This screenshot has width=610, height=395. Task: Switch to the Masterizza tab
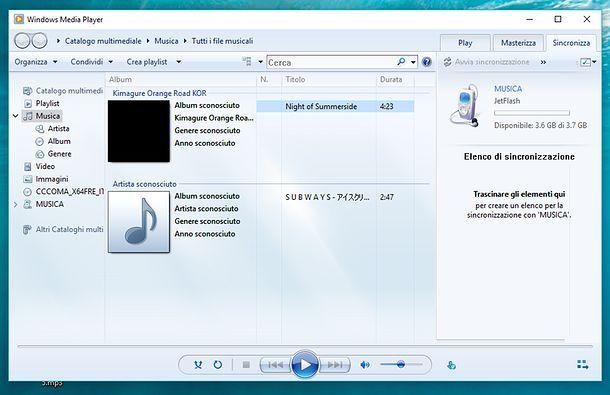[x=518, y=43]
